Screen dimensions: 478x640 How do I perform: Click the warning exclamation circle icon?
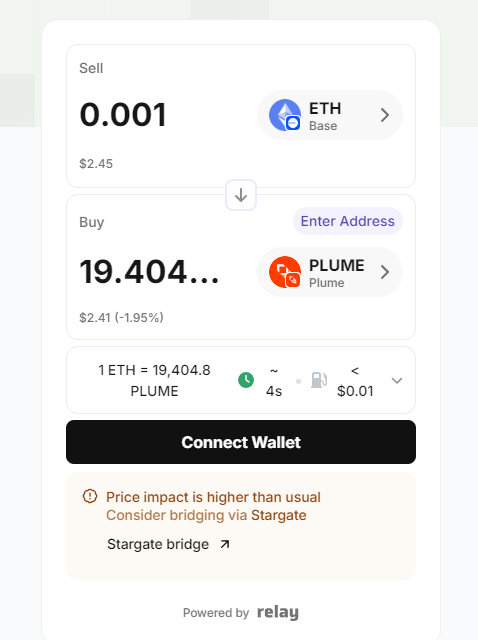[90, 496]
